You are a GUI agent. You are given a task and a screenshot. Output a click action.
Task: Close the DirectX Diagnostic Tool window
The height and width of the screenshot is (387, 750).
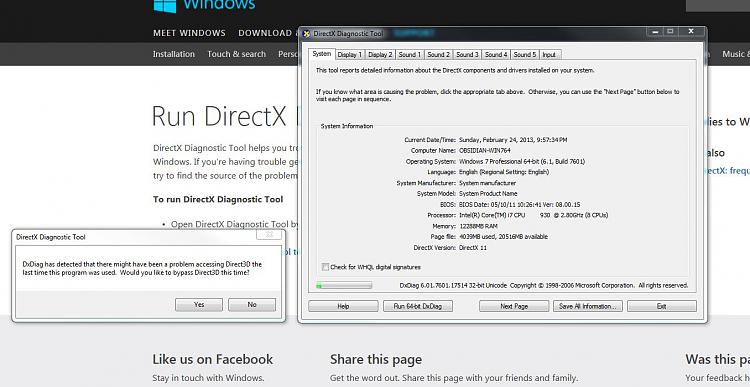click(x=691, y=32)
